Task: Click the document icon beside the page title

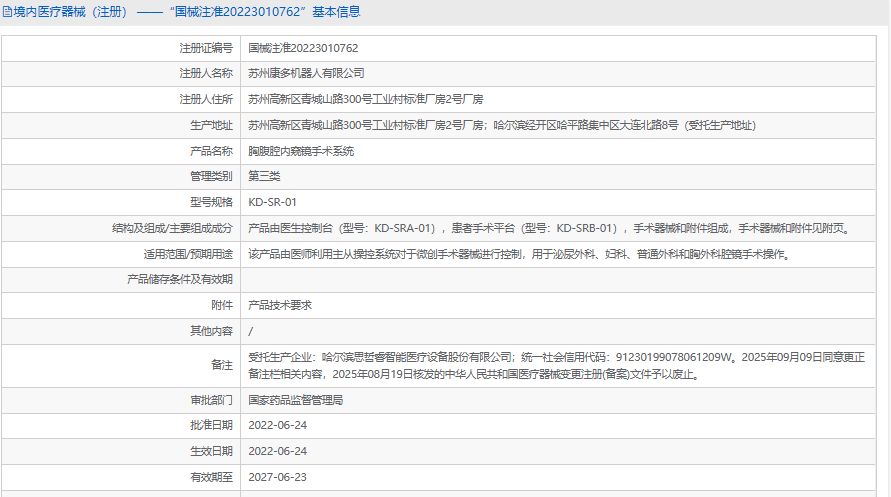Action: pos(7,12)
